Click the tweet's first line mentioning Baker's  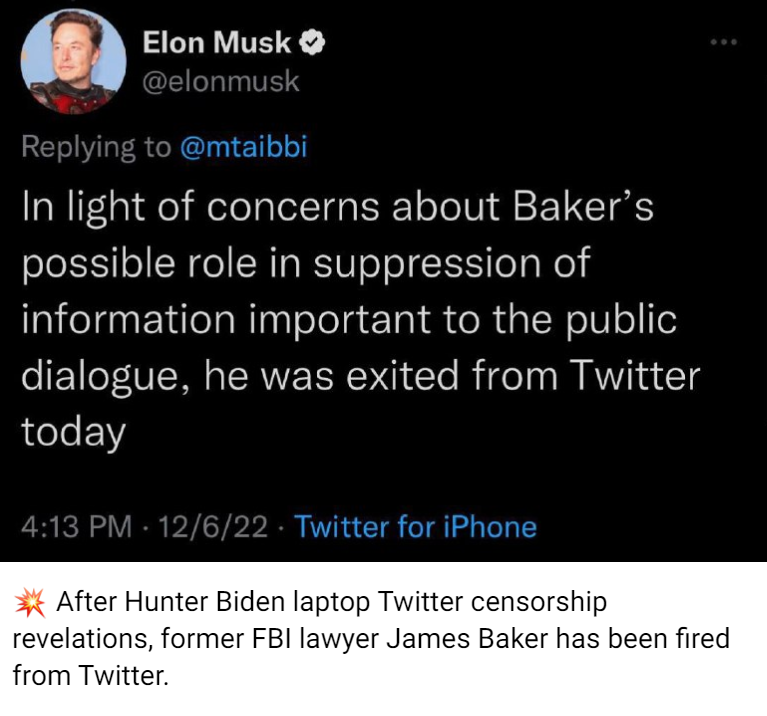[x=337, y=207]
